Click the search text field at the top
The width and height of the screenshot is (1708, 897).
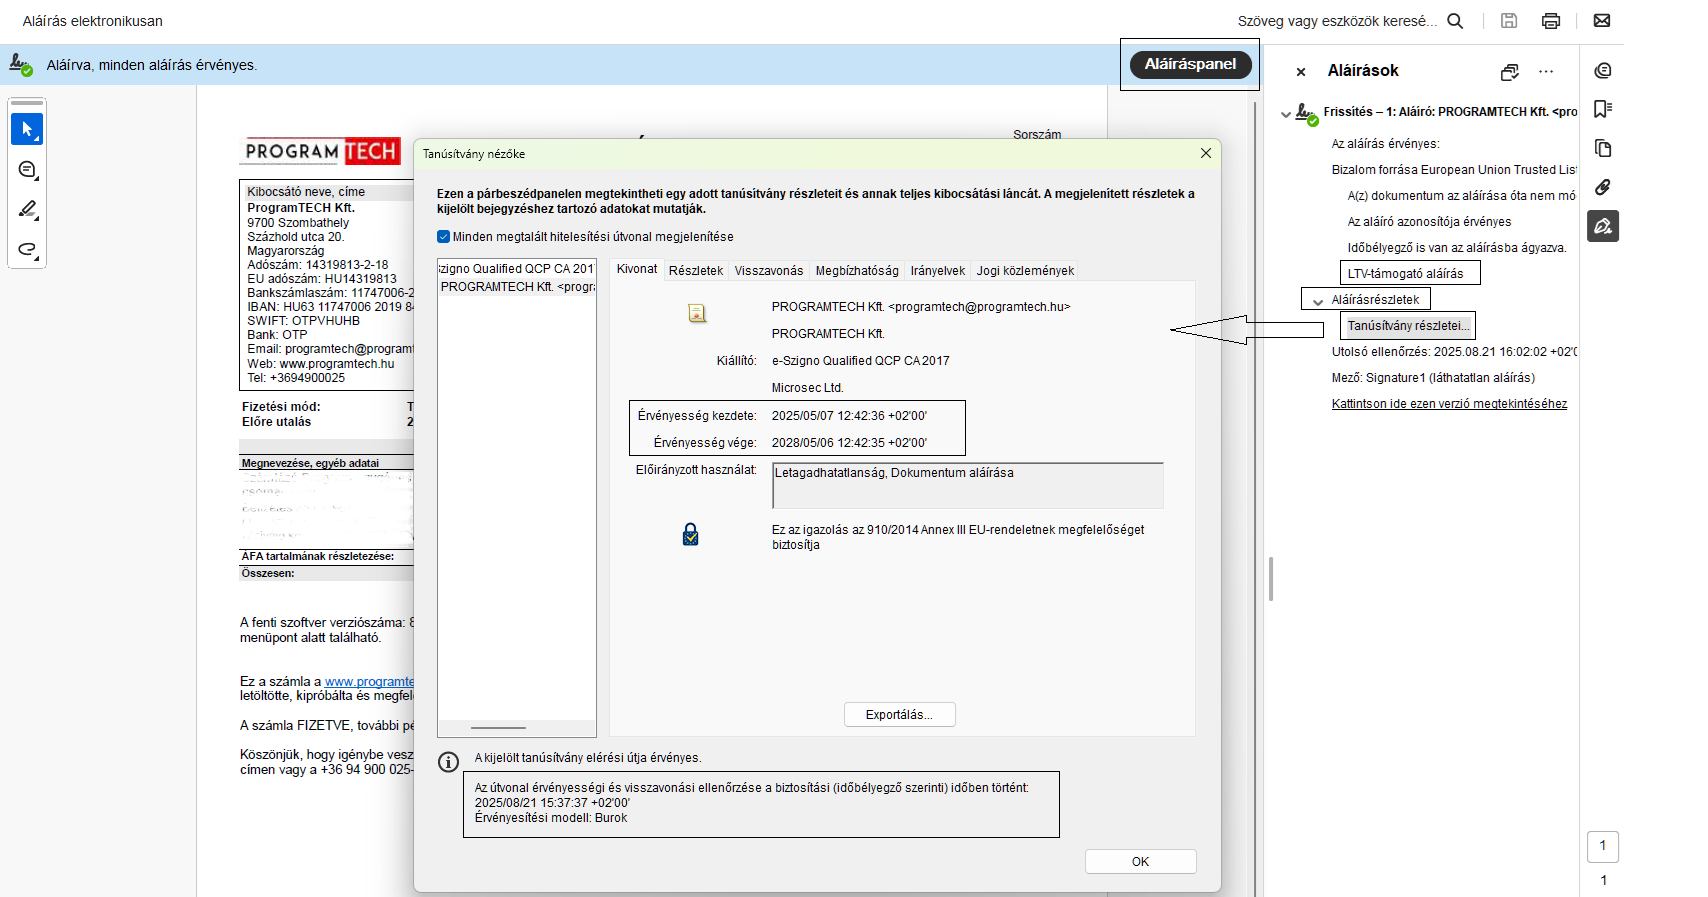coord(1337,21)
